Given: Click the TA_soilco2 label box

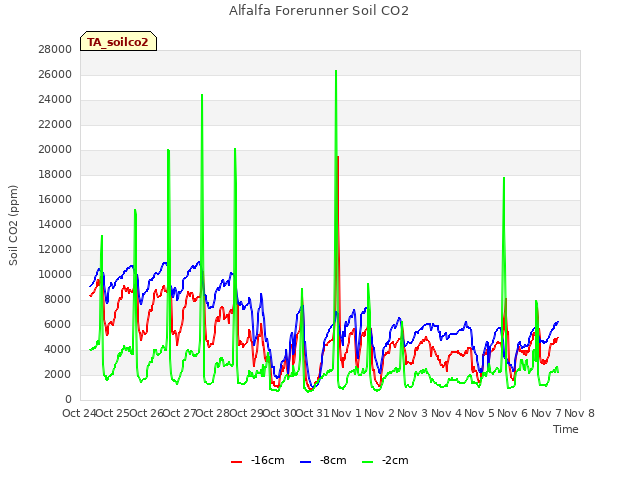Looking at the screenshot, I should (x=118, y=41).
